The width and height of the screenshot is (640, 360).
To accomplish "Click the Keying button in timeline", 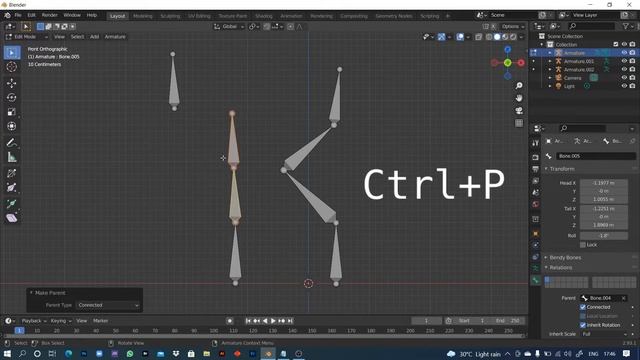I will [x=60, y=321].
